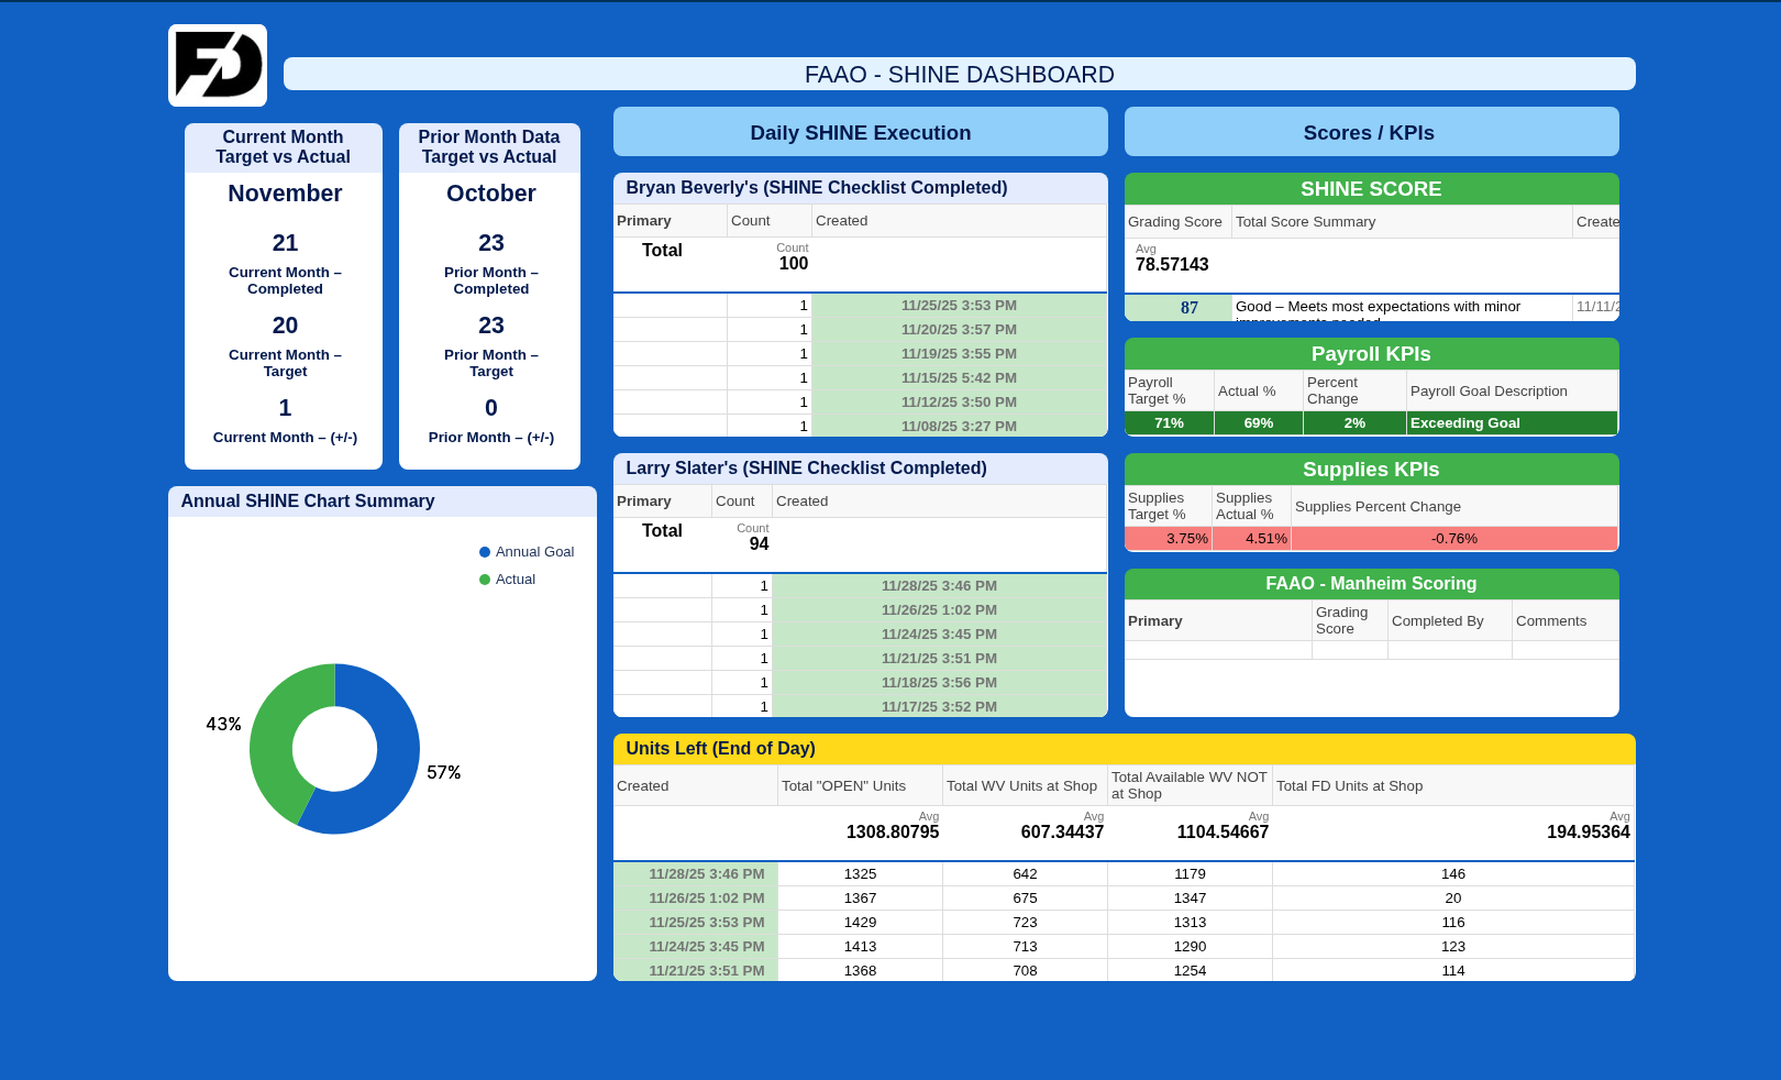
Task: Select the 11/20/25 3:57 PM checklist entry
Action: (958, 329)
